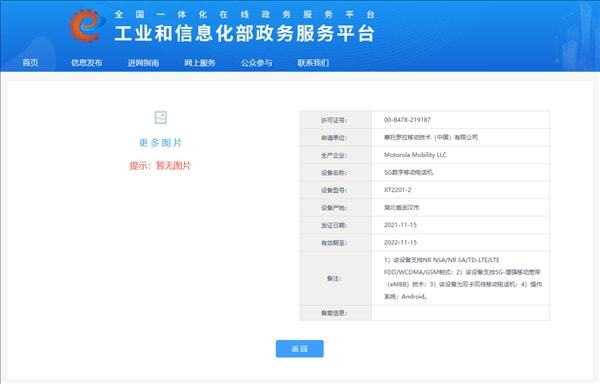Select the 进网指南 navigation item

(x=143, y=63)
